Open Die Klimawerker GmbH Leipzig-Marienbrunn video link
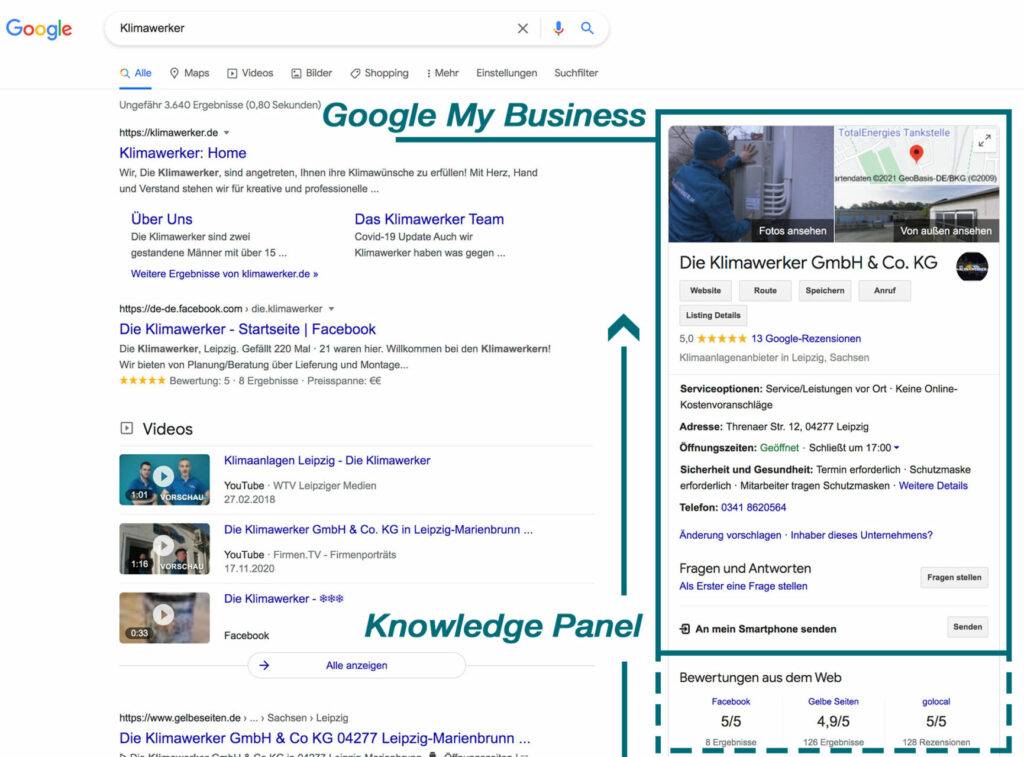Screen dimensions: 1024x757 coord(378,530)
